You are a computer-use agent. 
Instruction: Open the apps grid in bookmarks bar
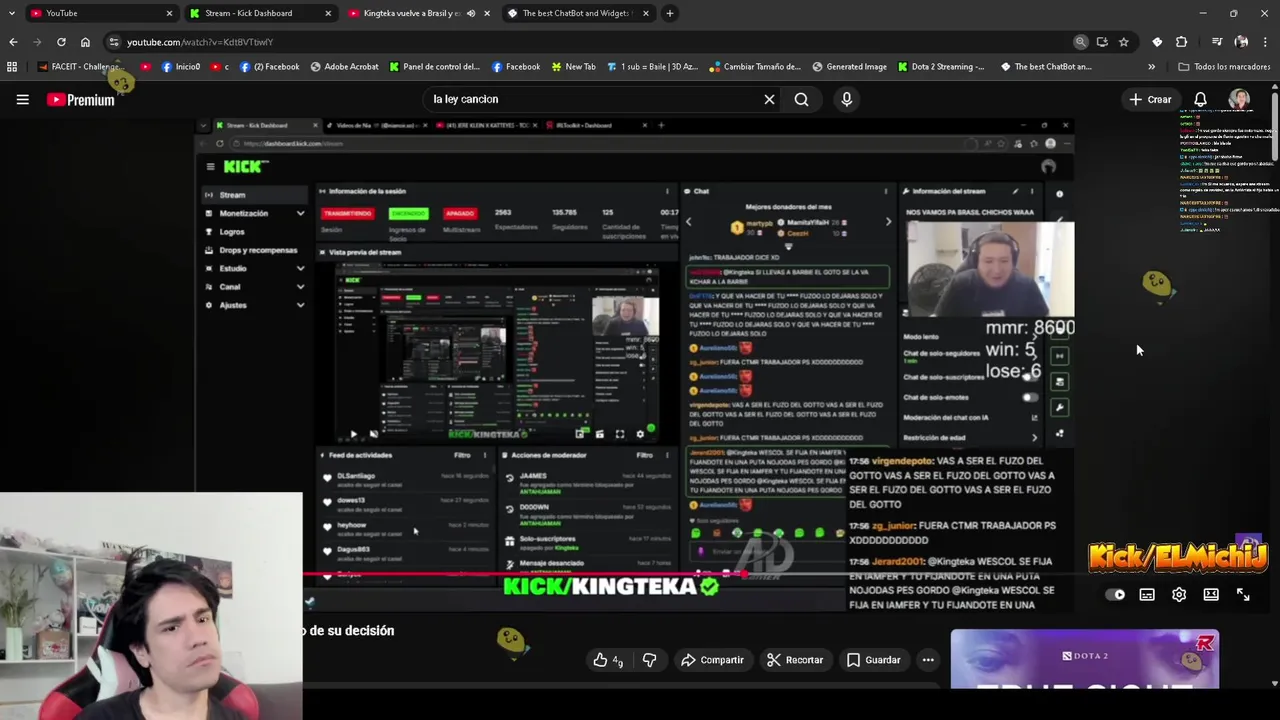[x=12, y=67]
